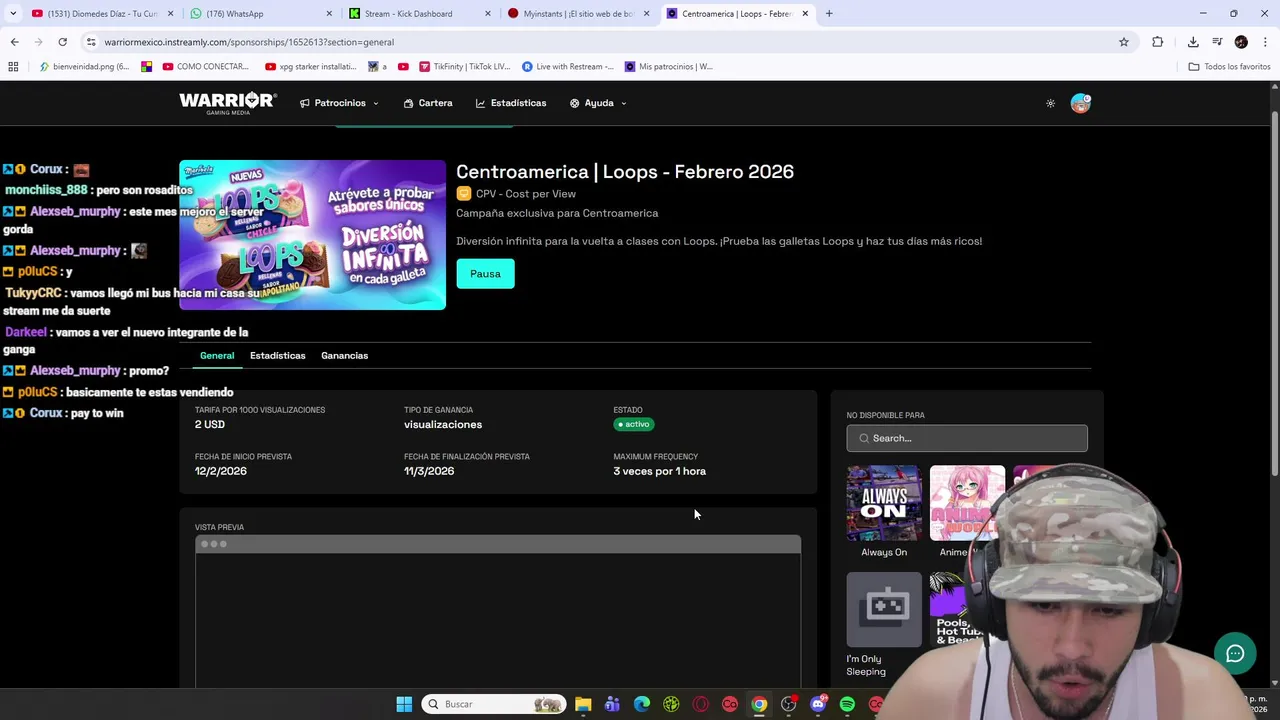Click the '3 veces por 1 hora' value

pyautogui.click(x=659, y=471)
